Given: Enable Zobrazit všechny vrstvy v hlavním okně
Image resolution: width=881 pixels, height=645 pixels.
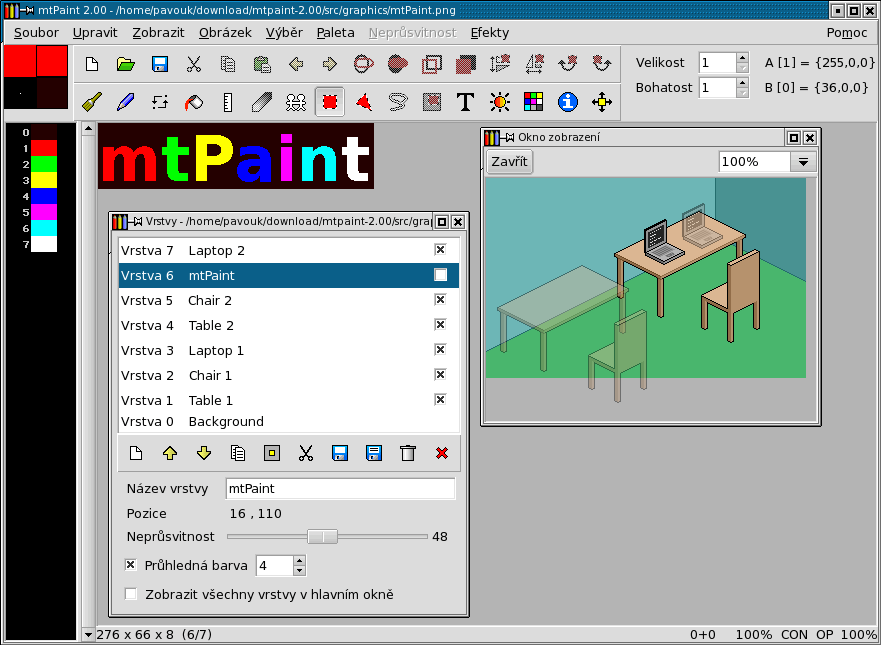Looking at the screenshot, I should (131, 594).
